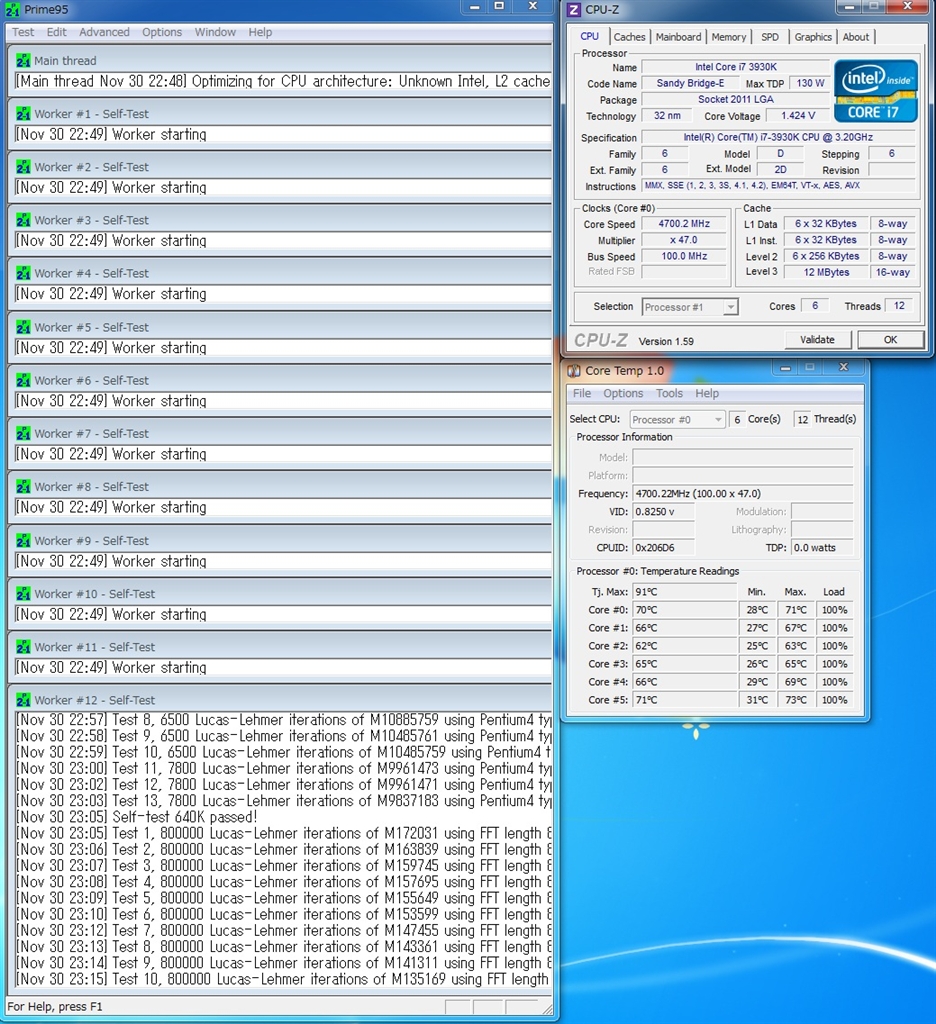936x1024 pixels.
Task: Open the SPD tab in CPU-Z
Action: 769,37
